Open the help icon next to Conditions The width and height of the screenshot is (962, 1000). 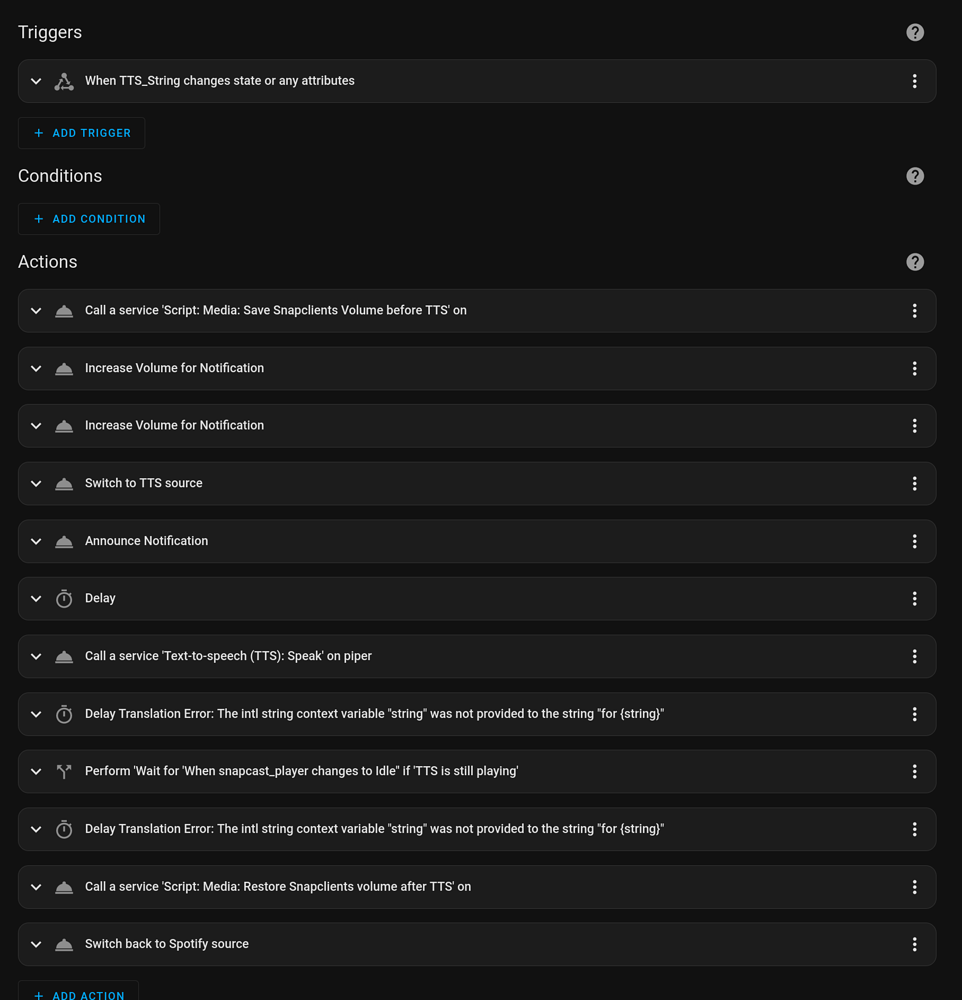[915, 175]
